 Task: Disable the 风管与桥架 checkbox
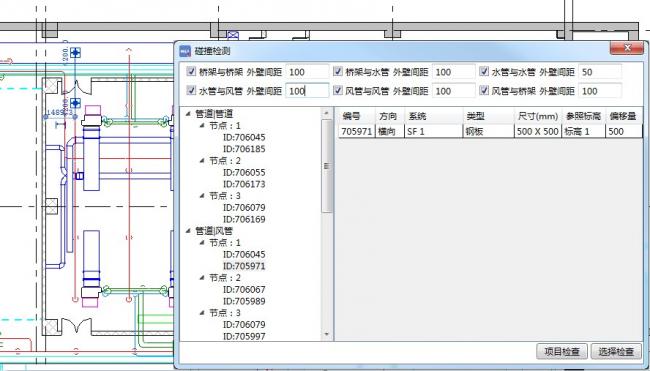pos(484,90)
